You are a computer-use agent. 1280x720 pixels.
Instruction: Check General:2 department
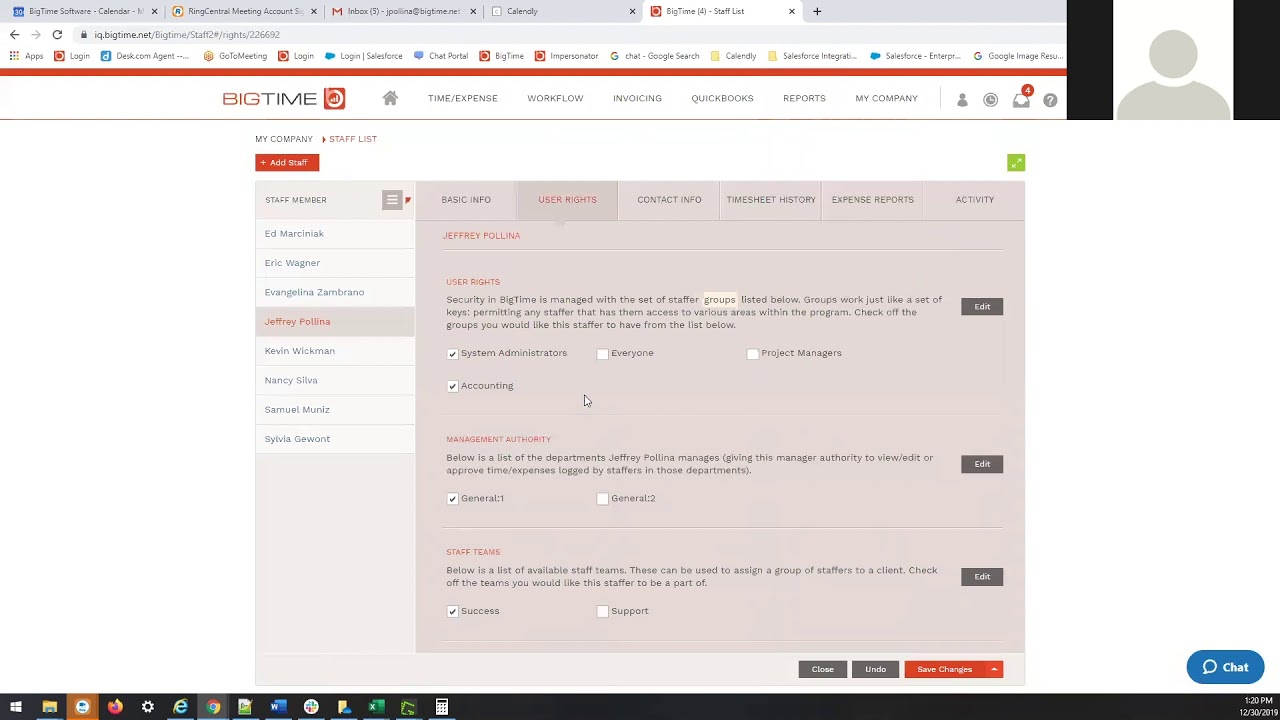tap(603, 499)
